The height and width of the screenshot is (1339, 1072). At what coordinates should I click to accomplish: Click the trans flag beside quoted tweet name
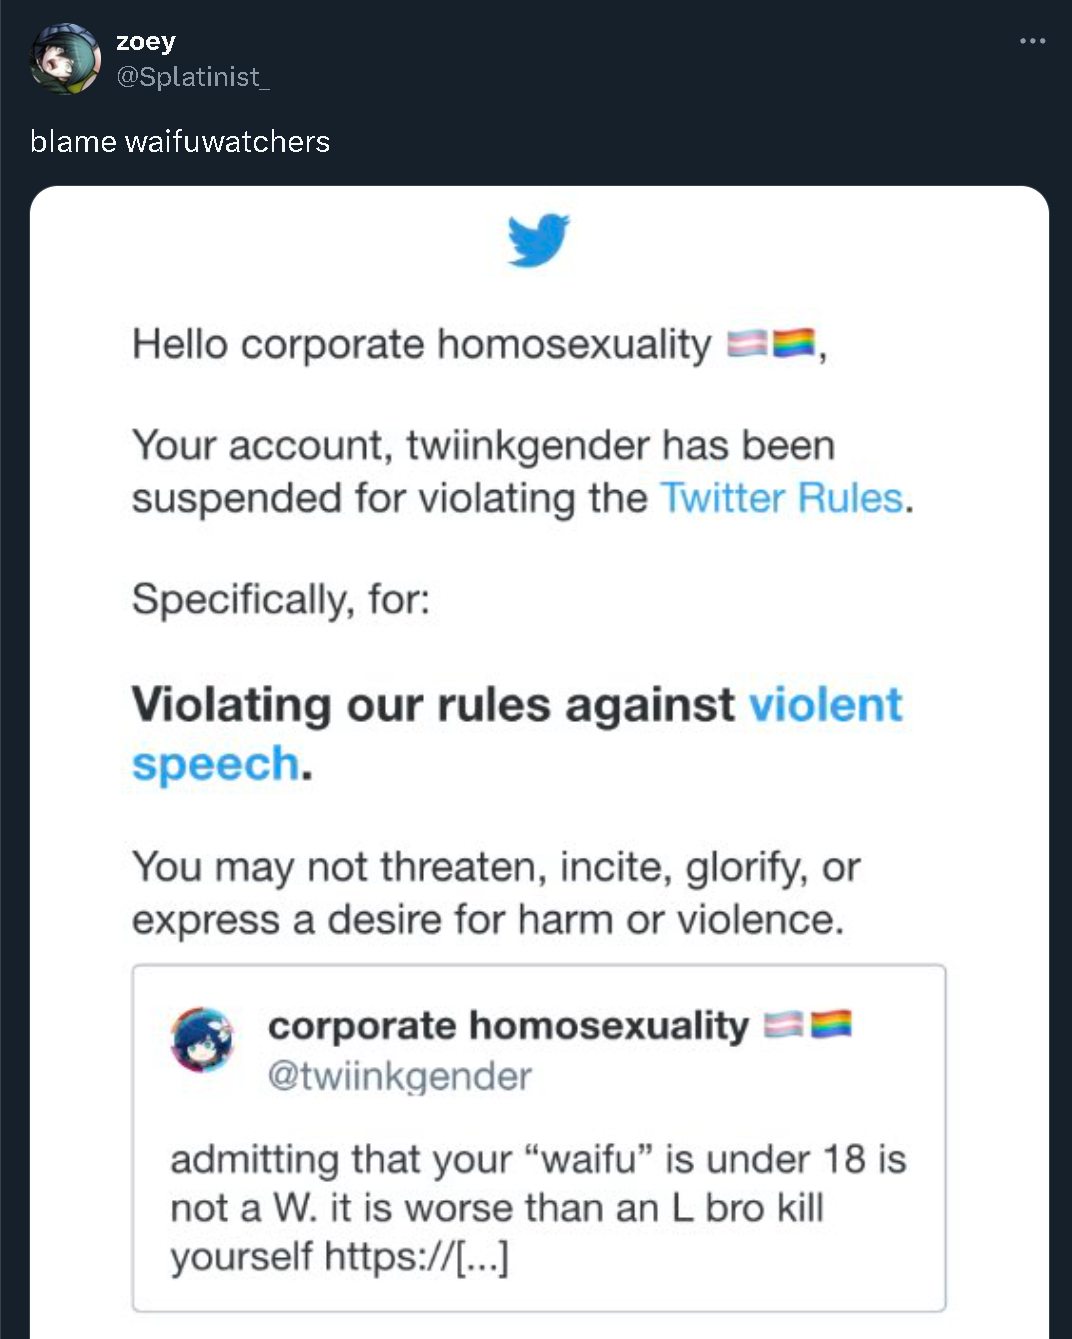coord(785,1025)
